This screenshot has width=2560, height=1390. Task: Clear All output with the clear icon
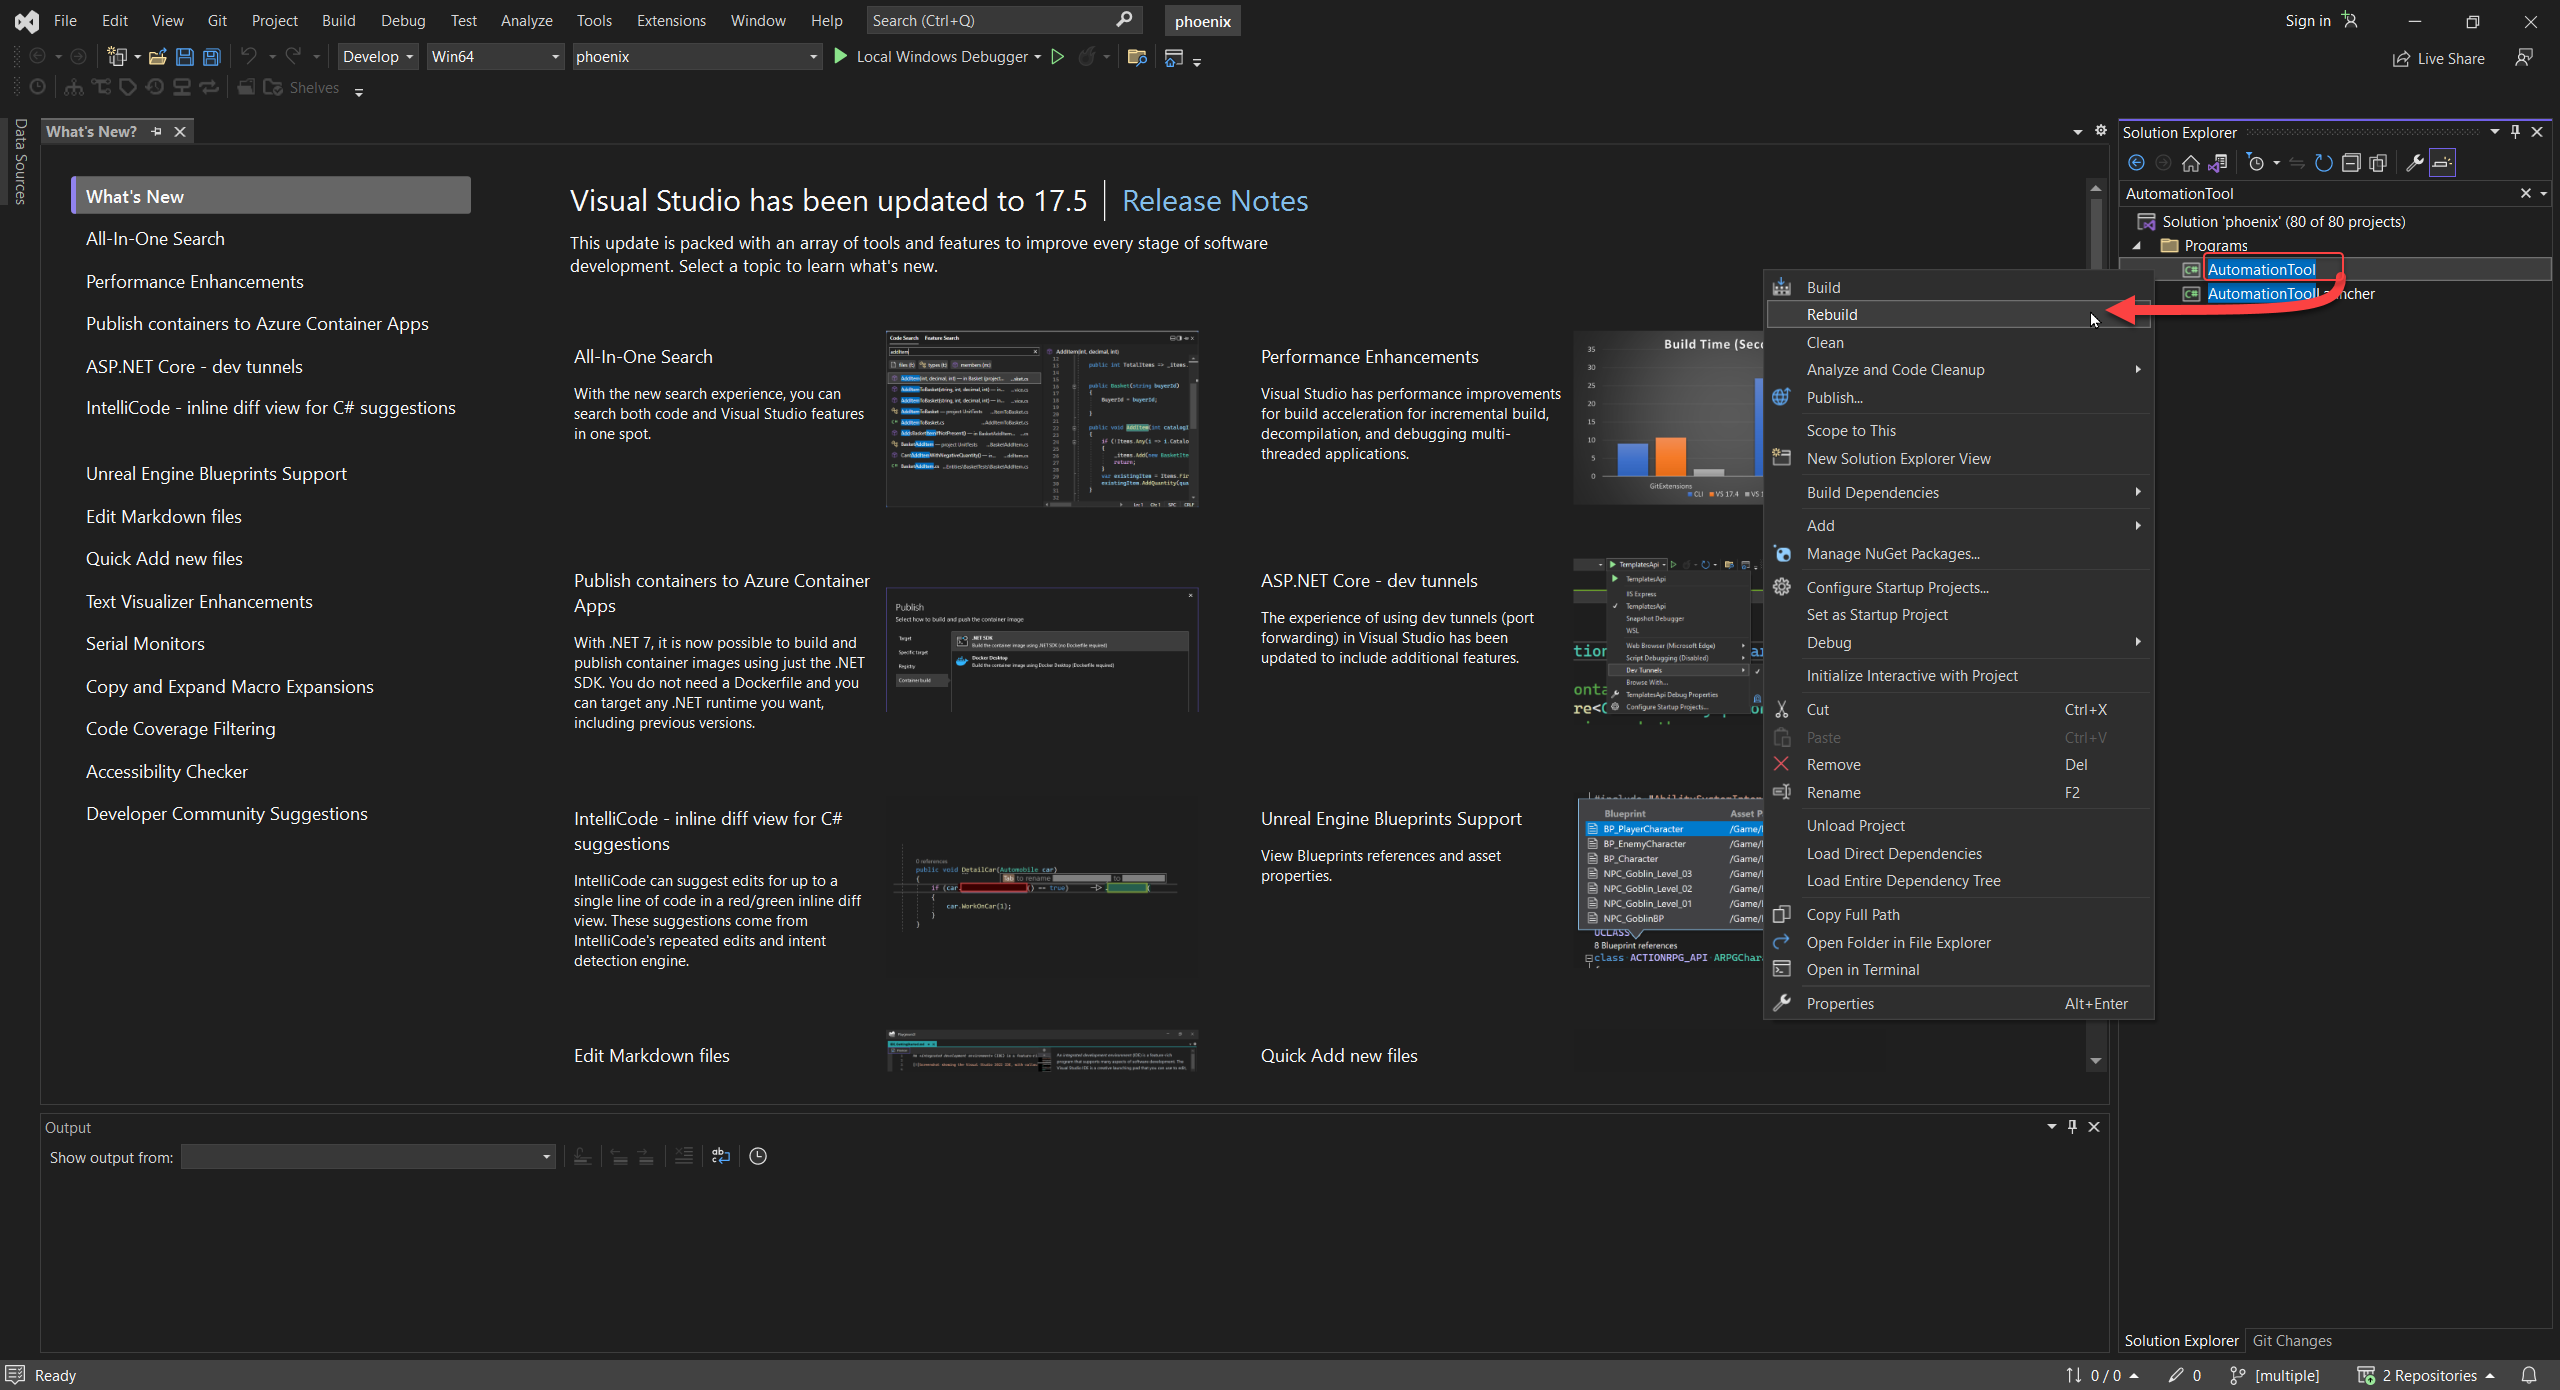click(683, 1156)
